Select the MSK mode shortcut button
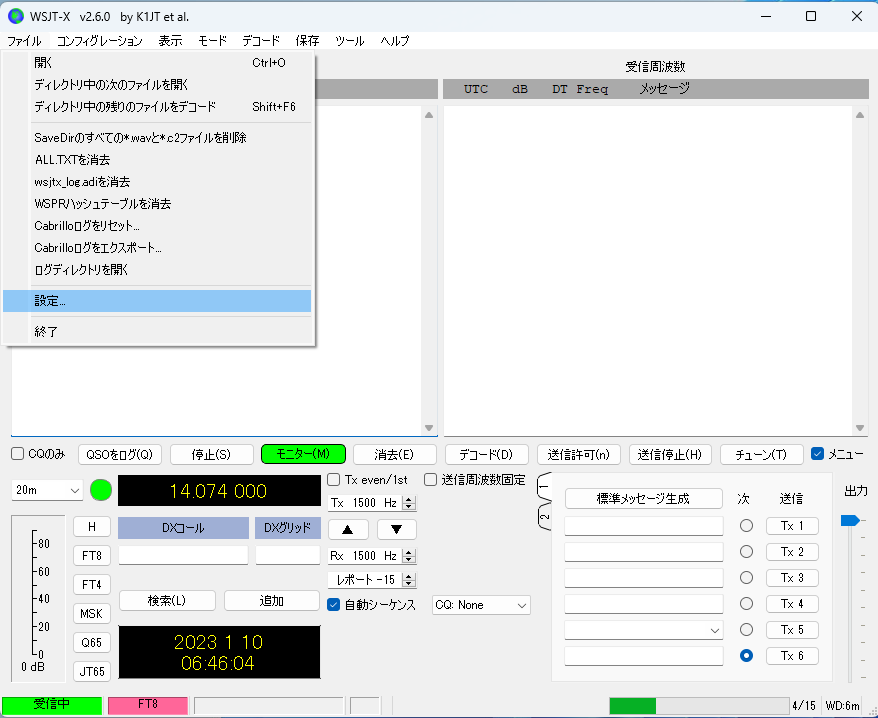Image resolution: width=878 pixels, height=718 pixels. pos(92,614)
